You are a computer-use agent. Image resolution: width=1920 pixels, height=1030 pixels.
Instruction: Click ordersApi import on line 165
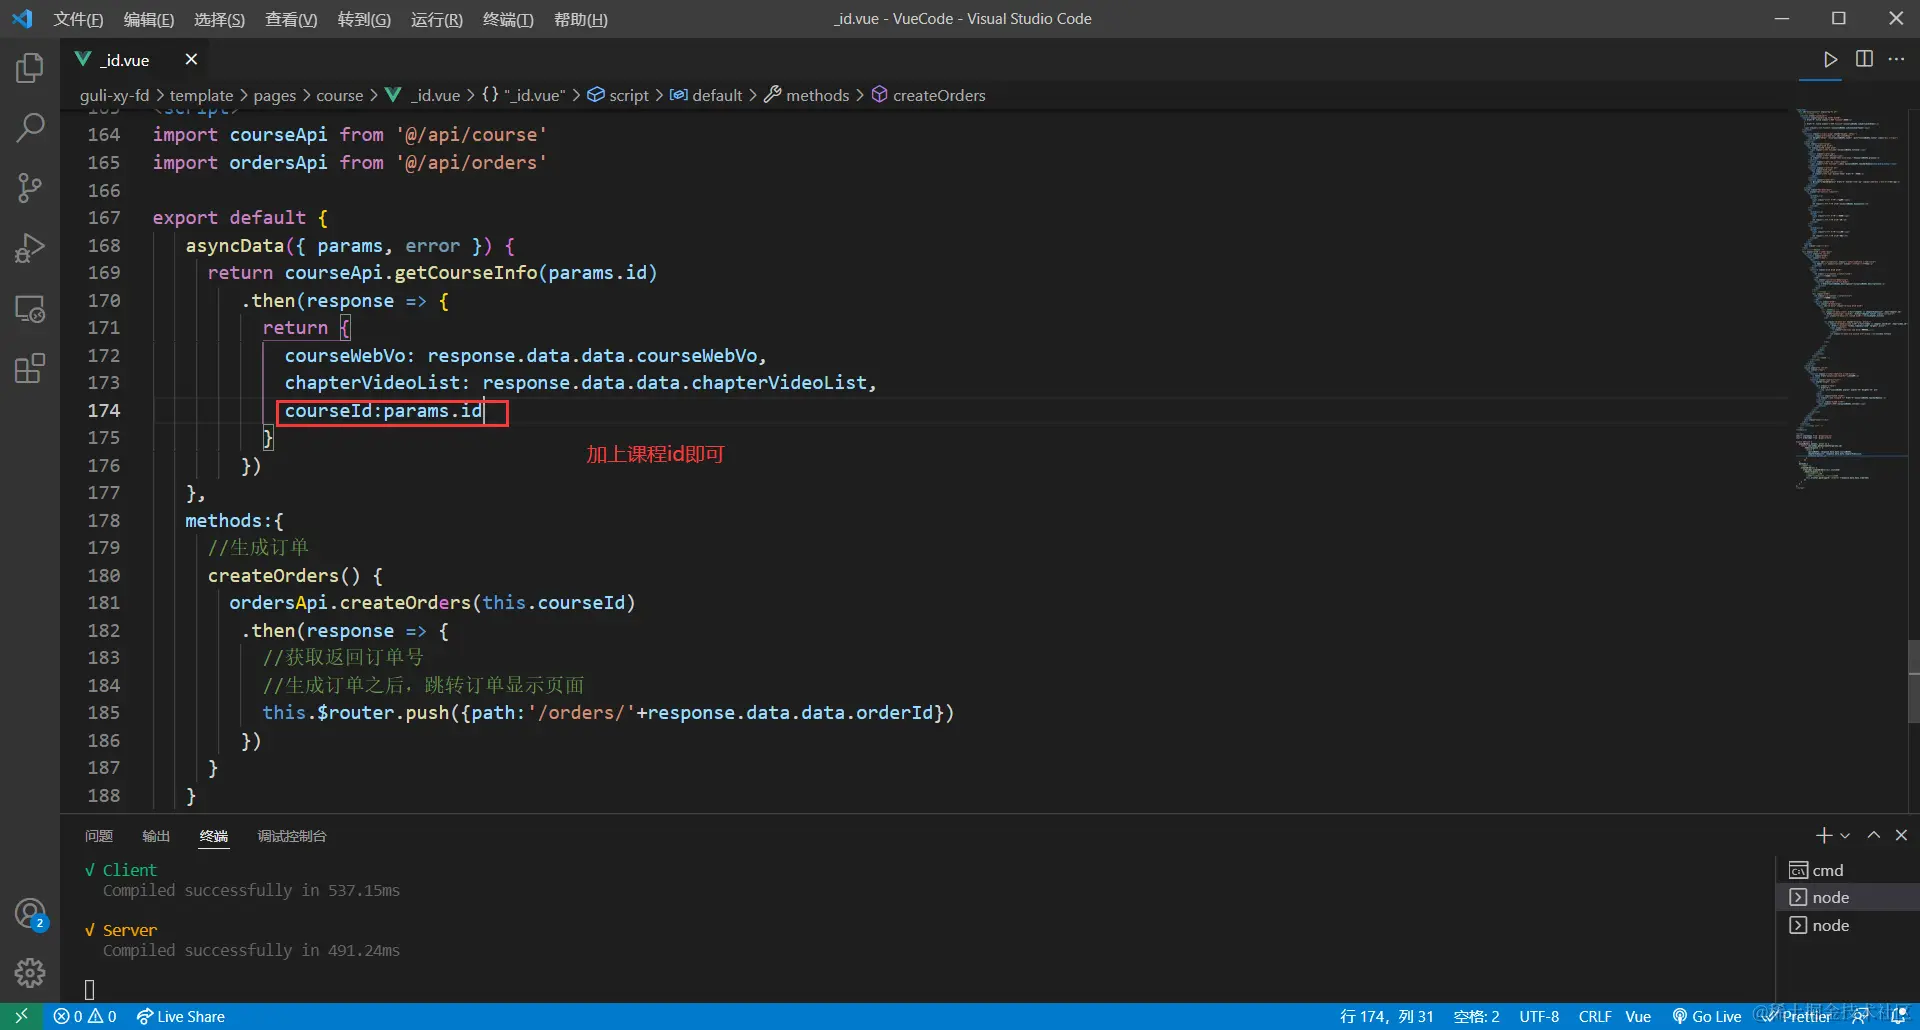pos(278,162)
